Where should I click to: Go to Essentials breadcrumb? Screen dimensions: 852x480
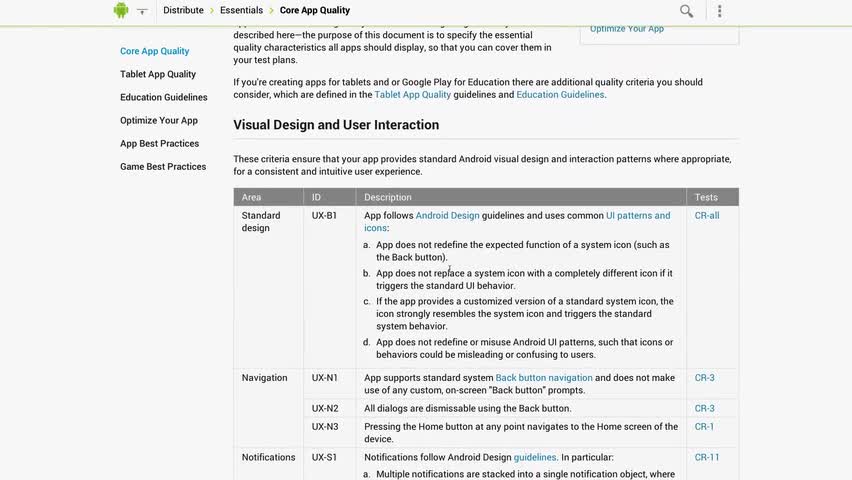coord(241,10)
